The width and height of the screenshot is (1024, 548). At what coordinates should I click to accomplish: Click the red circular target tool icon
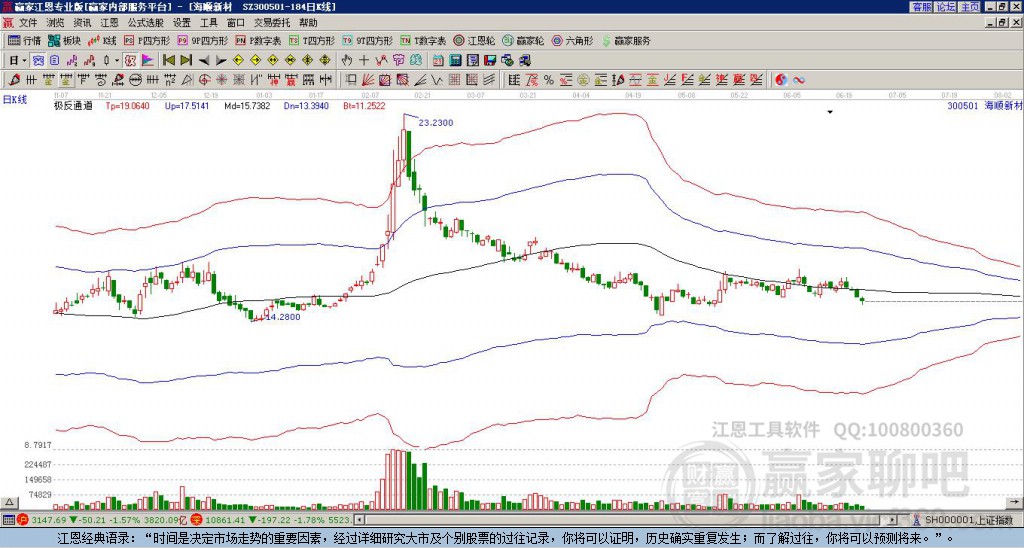tap(204, 80)
